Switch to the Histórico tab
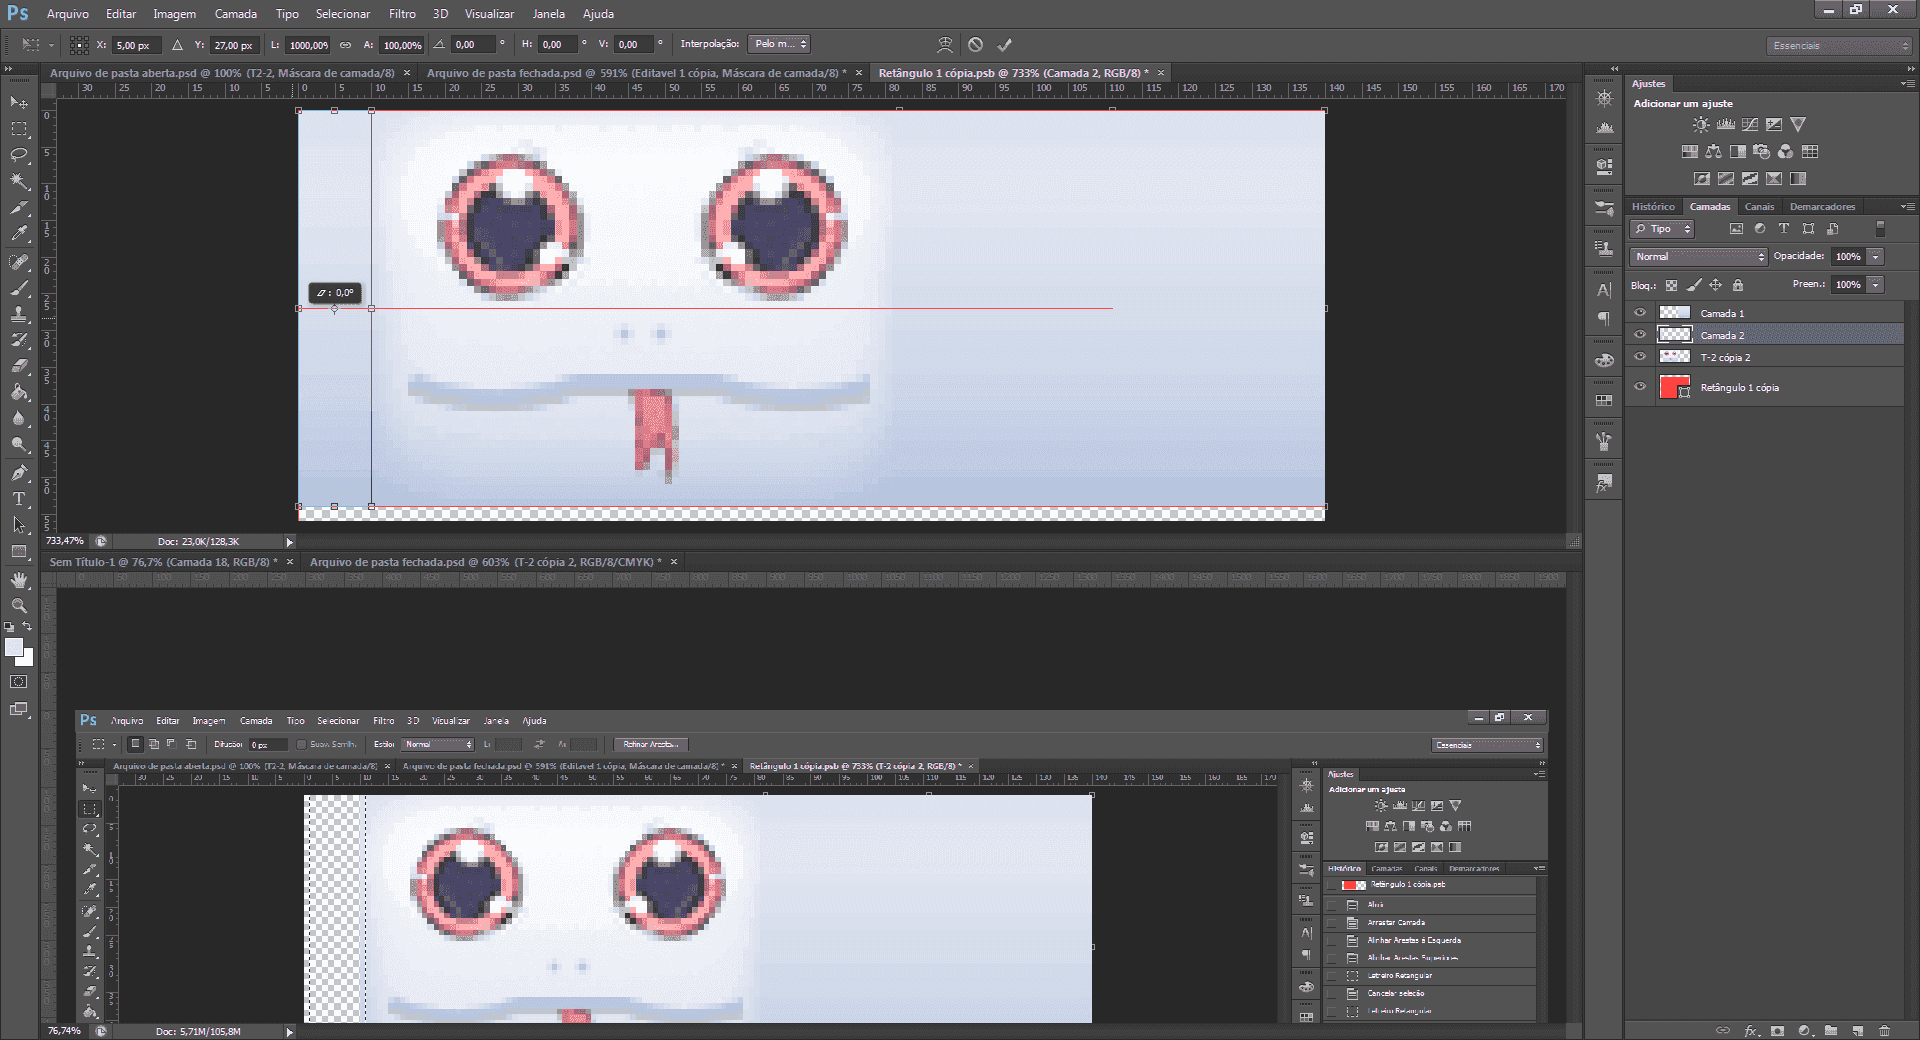 click(x=1653, y=207)
